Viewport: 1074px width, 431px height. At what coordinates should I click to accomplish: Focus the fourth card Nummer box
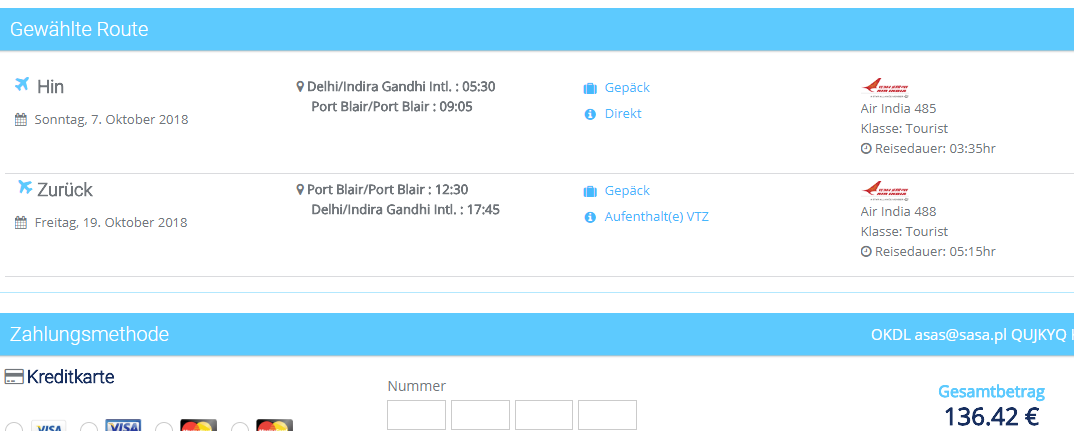coord(608,415)
